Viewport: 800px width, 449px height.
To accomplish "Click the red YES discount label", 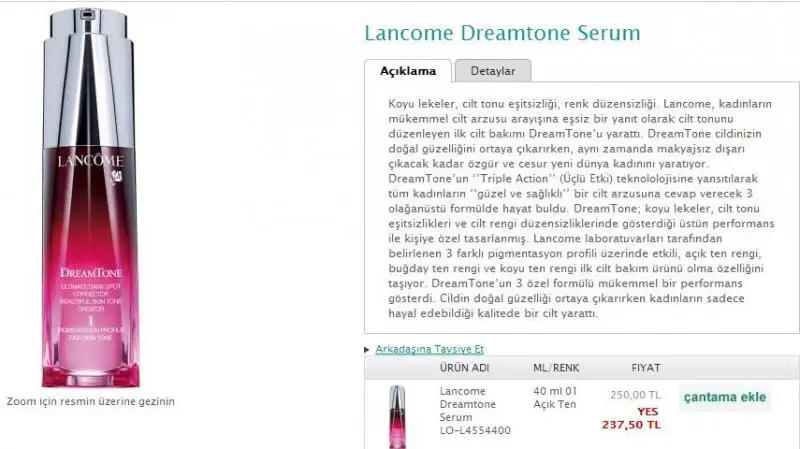I will (x=647, y=411).
